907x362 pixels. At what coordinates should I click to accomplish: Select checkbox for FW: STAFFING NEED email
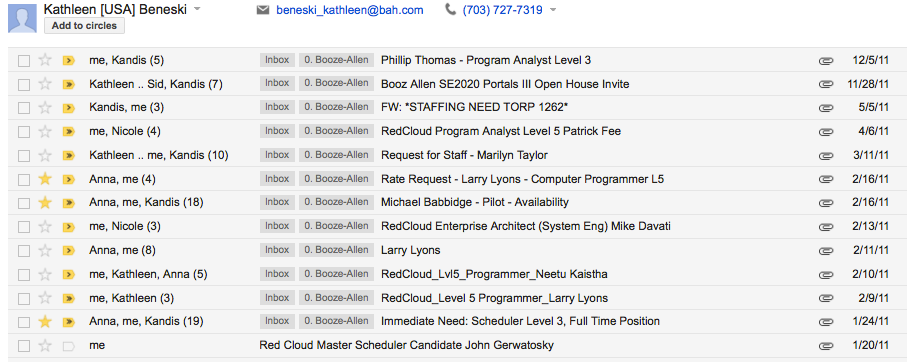pyautogui.click(x=24, y=108)
